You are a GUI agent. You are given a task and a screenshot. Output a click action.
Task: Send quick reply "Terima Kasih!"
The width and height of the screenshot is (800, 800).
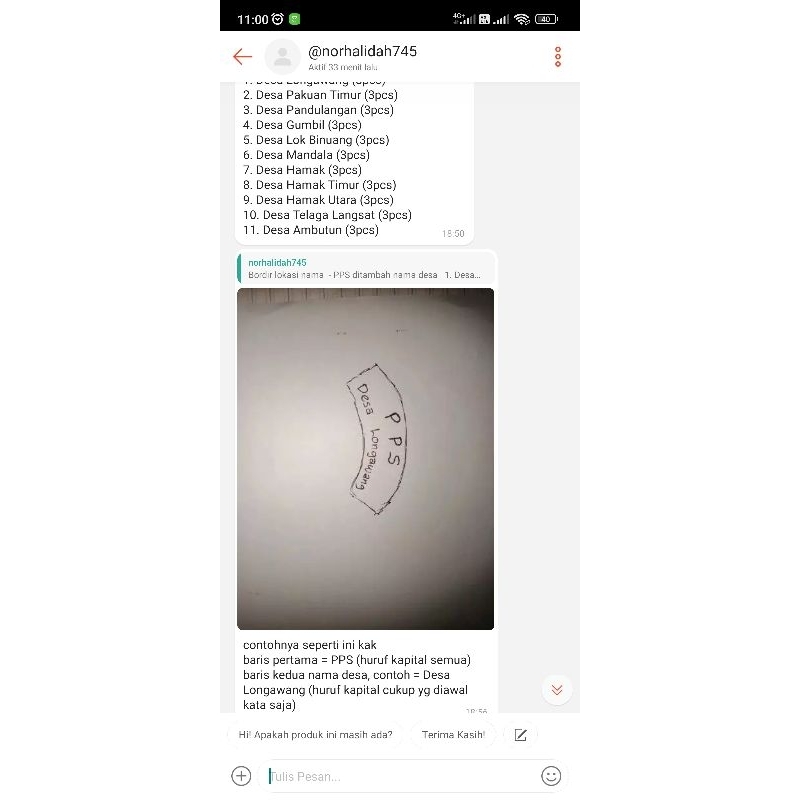click(x=453, y=735)
